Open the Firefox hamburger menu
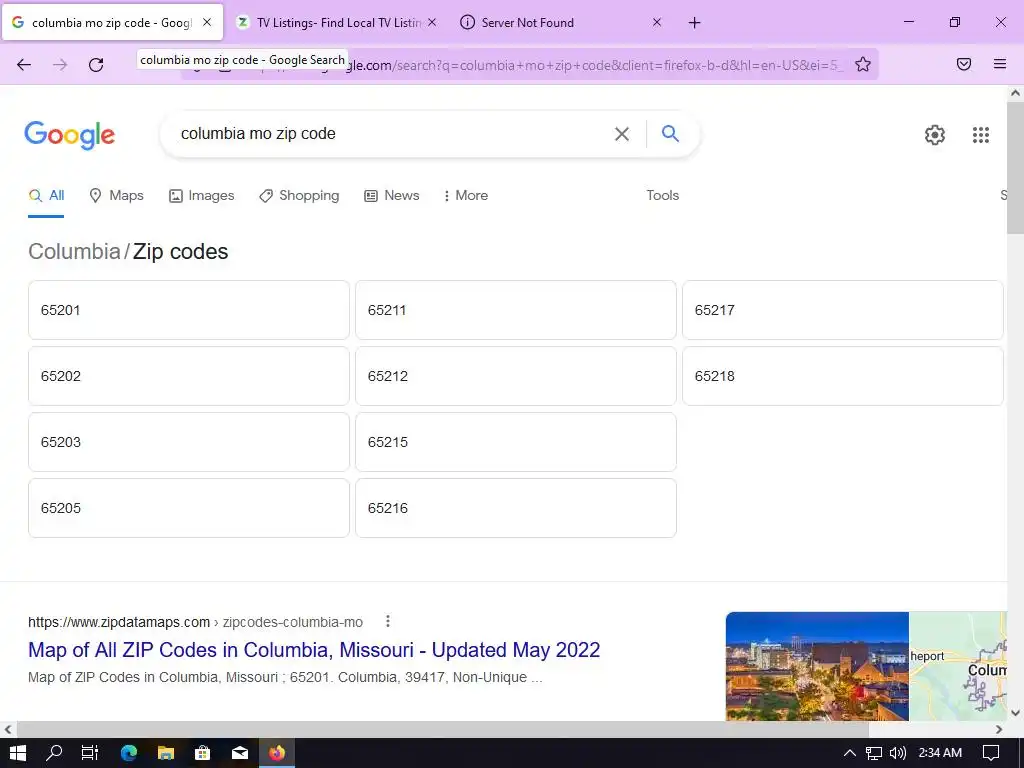Viewport: 1024px width, 768px height. point(1000,64)
